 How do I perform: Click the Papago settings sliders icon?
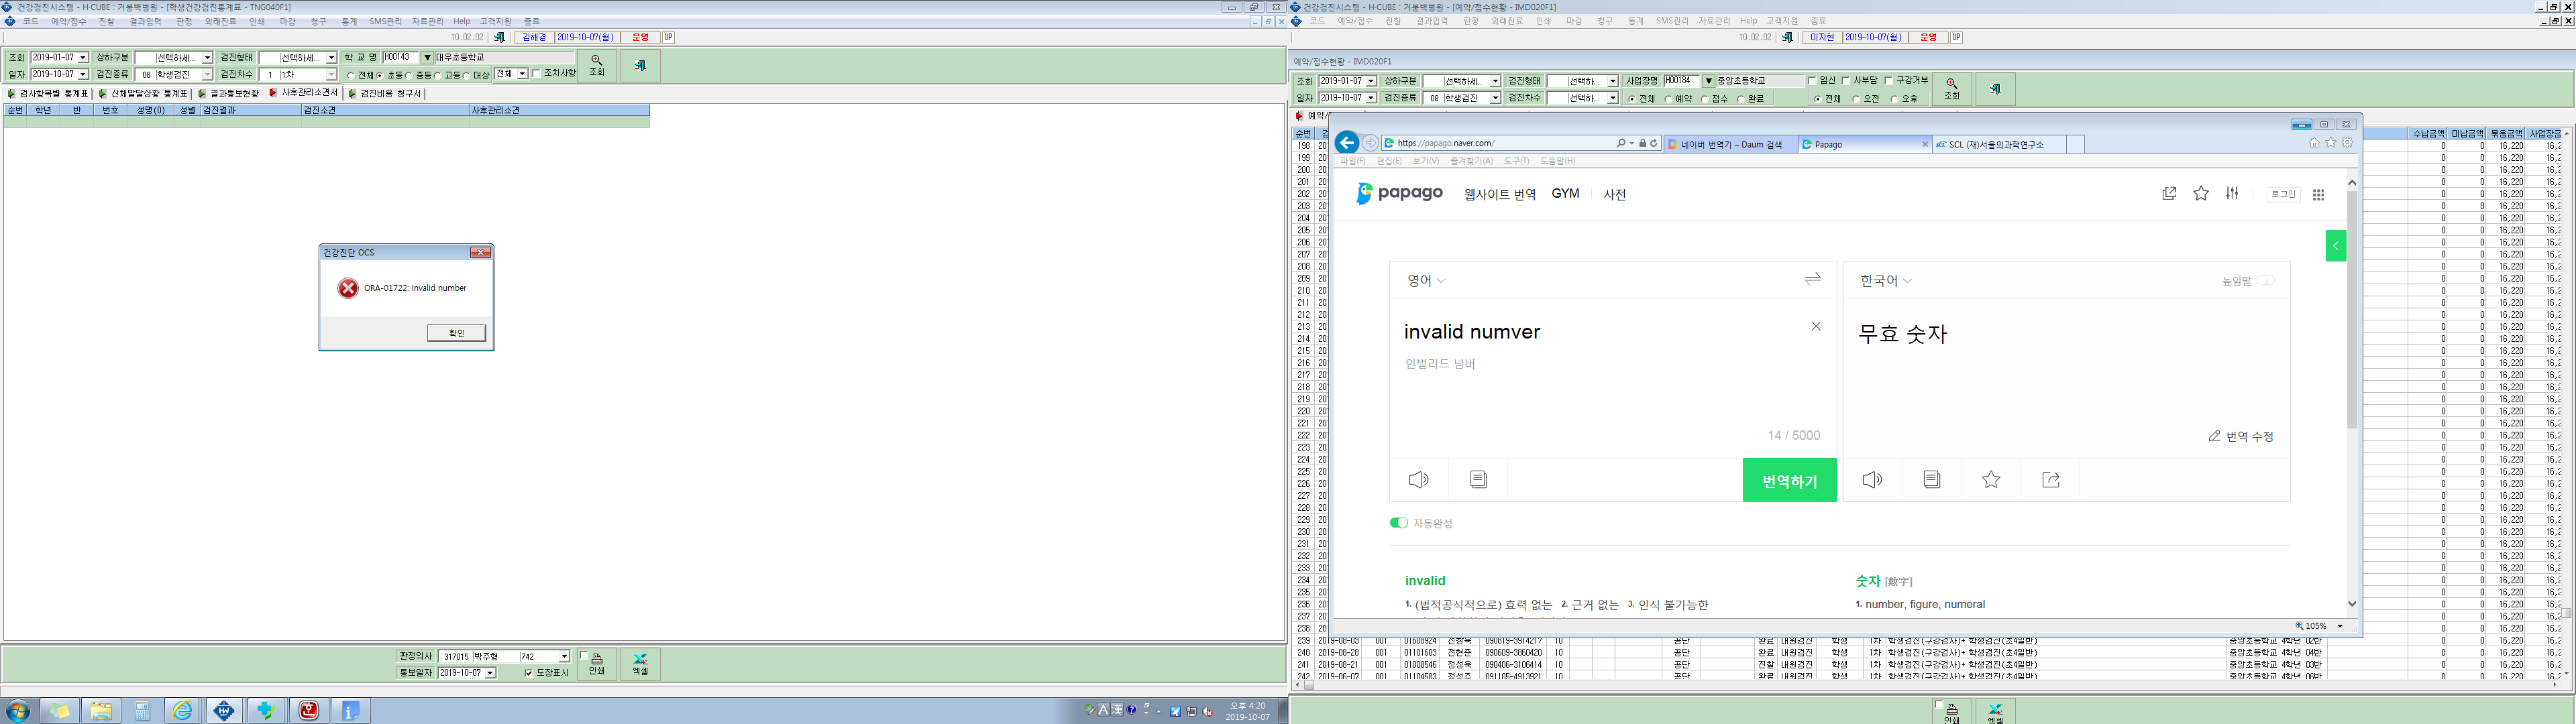click(x=2232, y=193)
